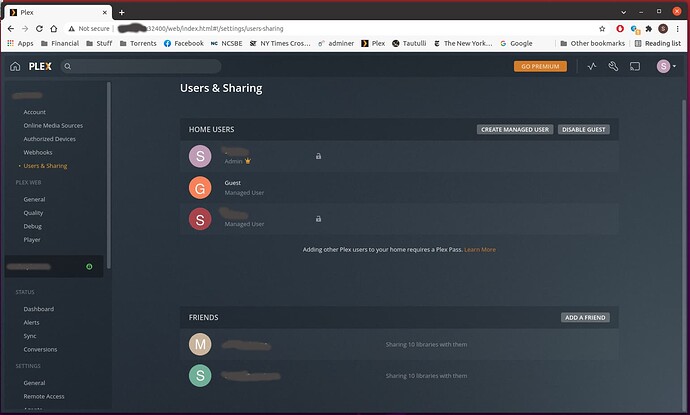Open the Facebook bookmark
Image resolution: width=690 pixels, height=415 pixels.
tap(184, 43)
